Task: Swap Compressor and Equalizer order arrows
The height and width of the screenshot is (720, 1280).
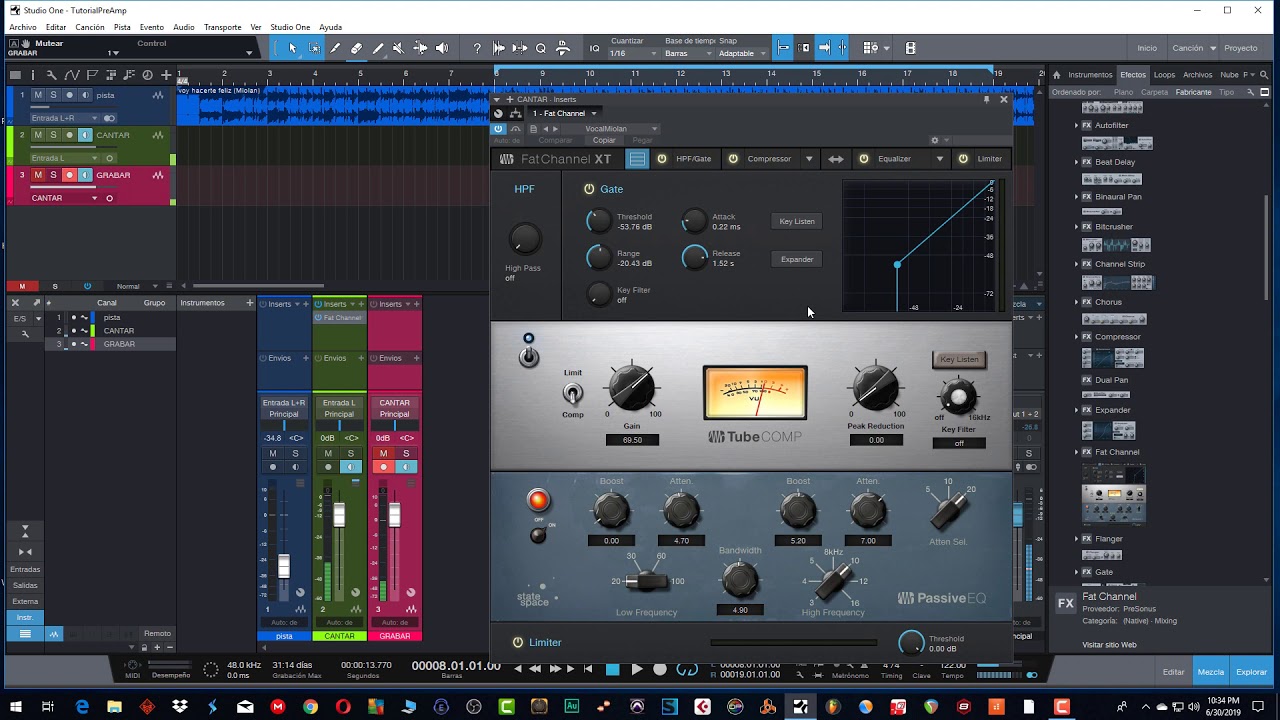Action: (x=836, y=159)
